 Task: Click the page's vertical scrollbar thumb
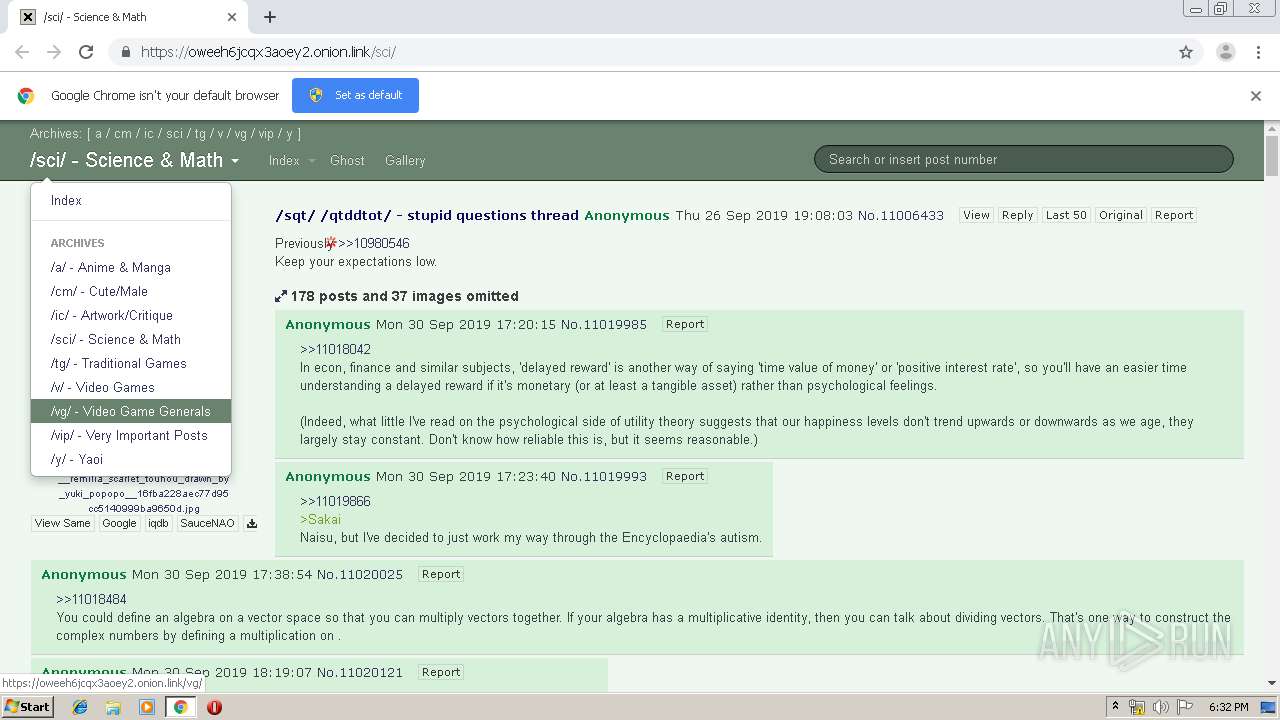(1272, 155)
